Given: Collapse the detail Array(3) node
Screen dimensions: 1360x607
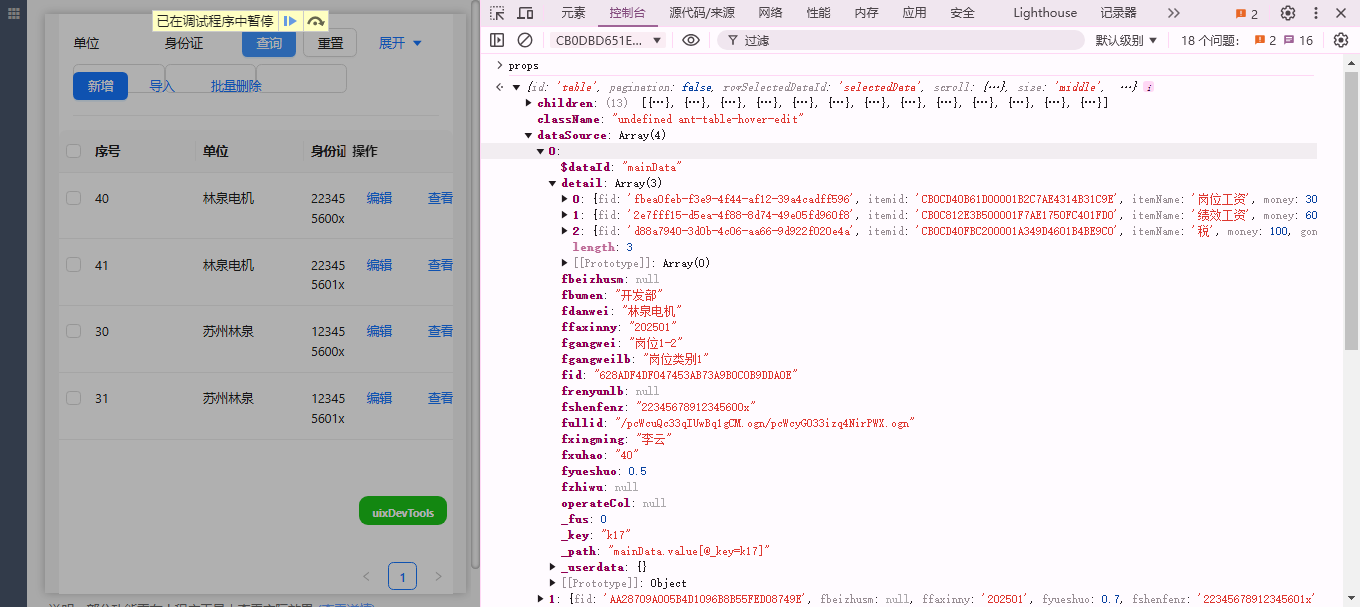Looking at the screenshot, I should click(x=553, y=183).
